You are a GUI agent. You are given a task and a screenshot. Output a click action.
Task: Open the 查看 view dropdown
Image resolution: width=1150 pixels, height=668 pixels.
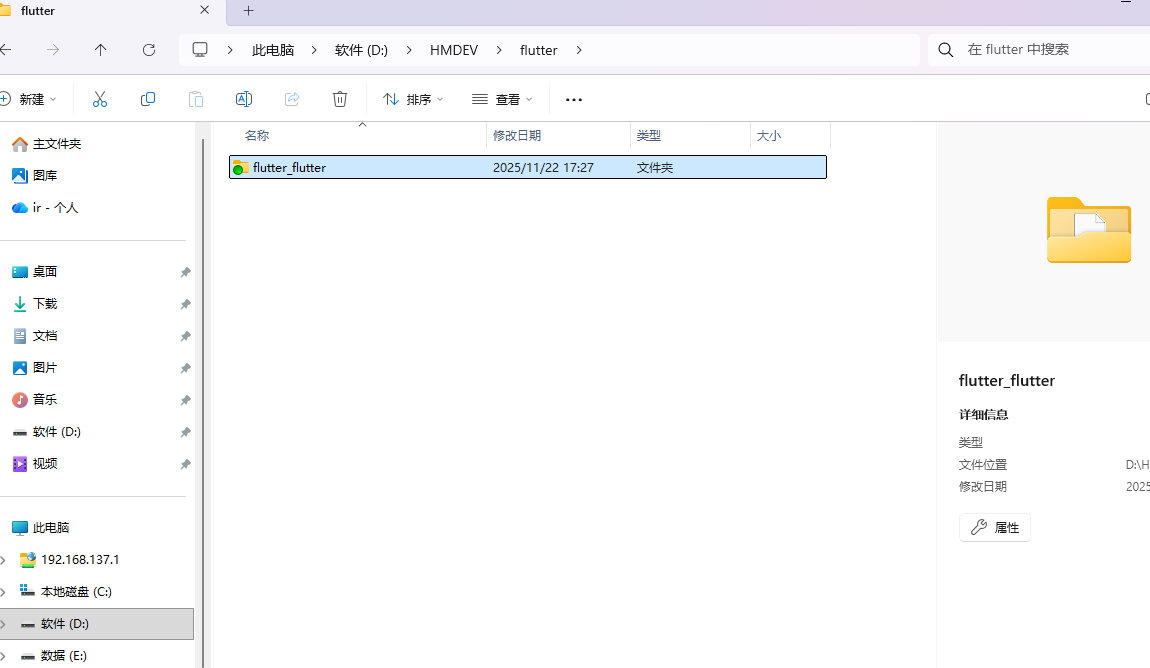(x=502, y=99)
